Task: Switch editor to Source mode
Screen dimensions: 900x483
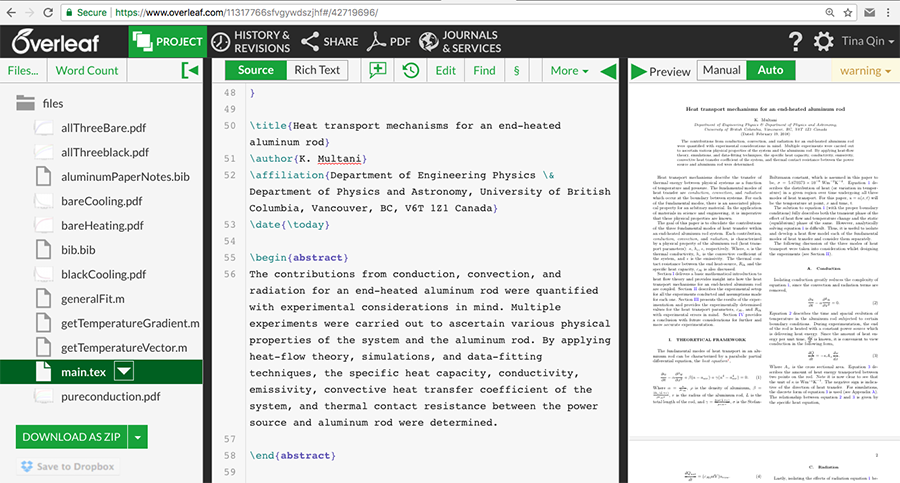Action: tap(255, 70)
